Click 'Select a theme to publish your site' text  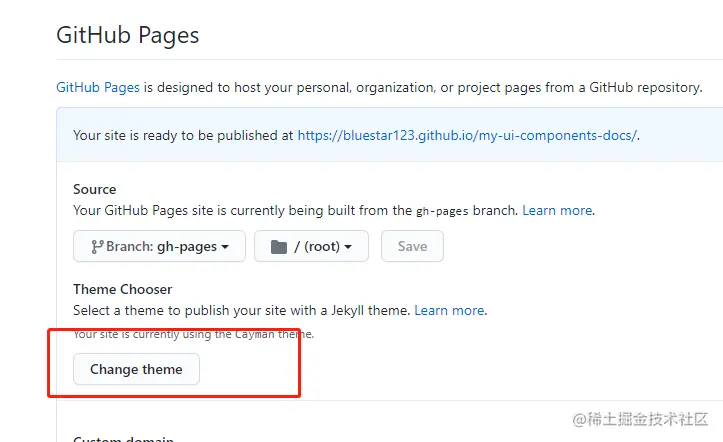242,310
